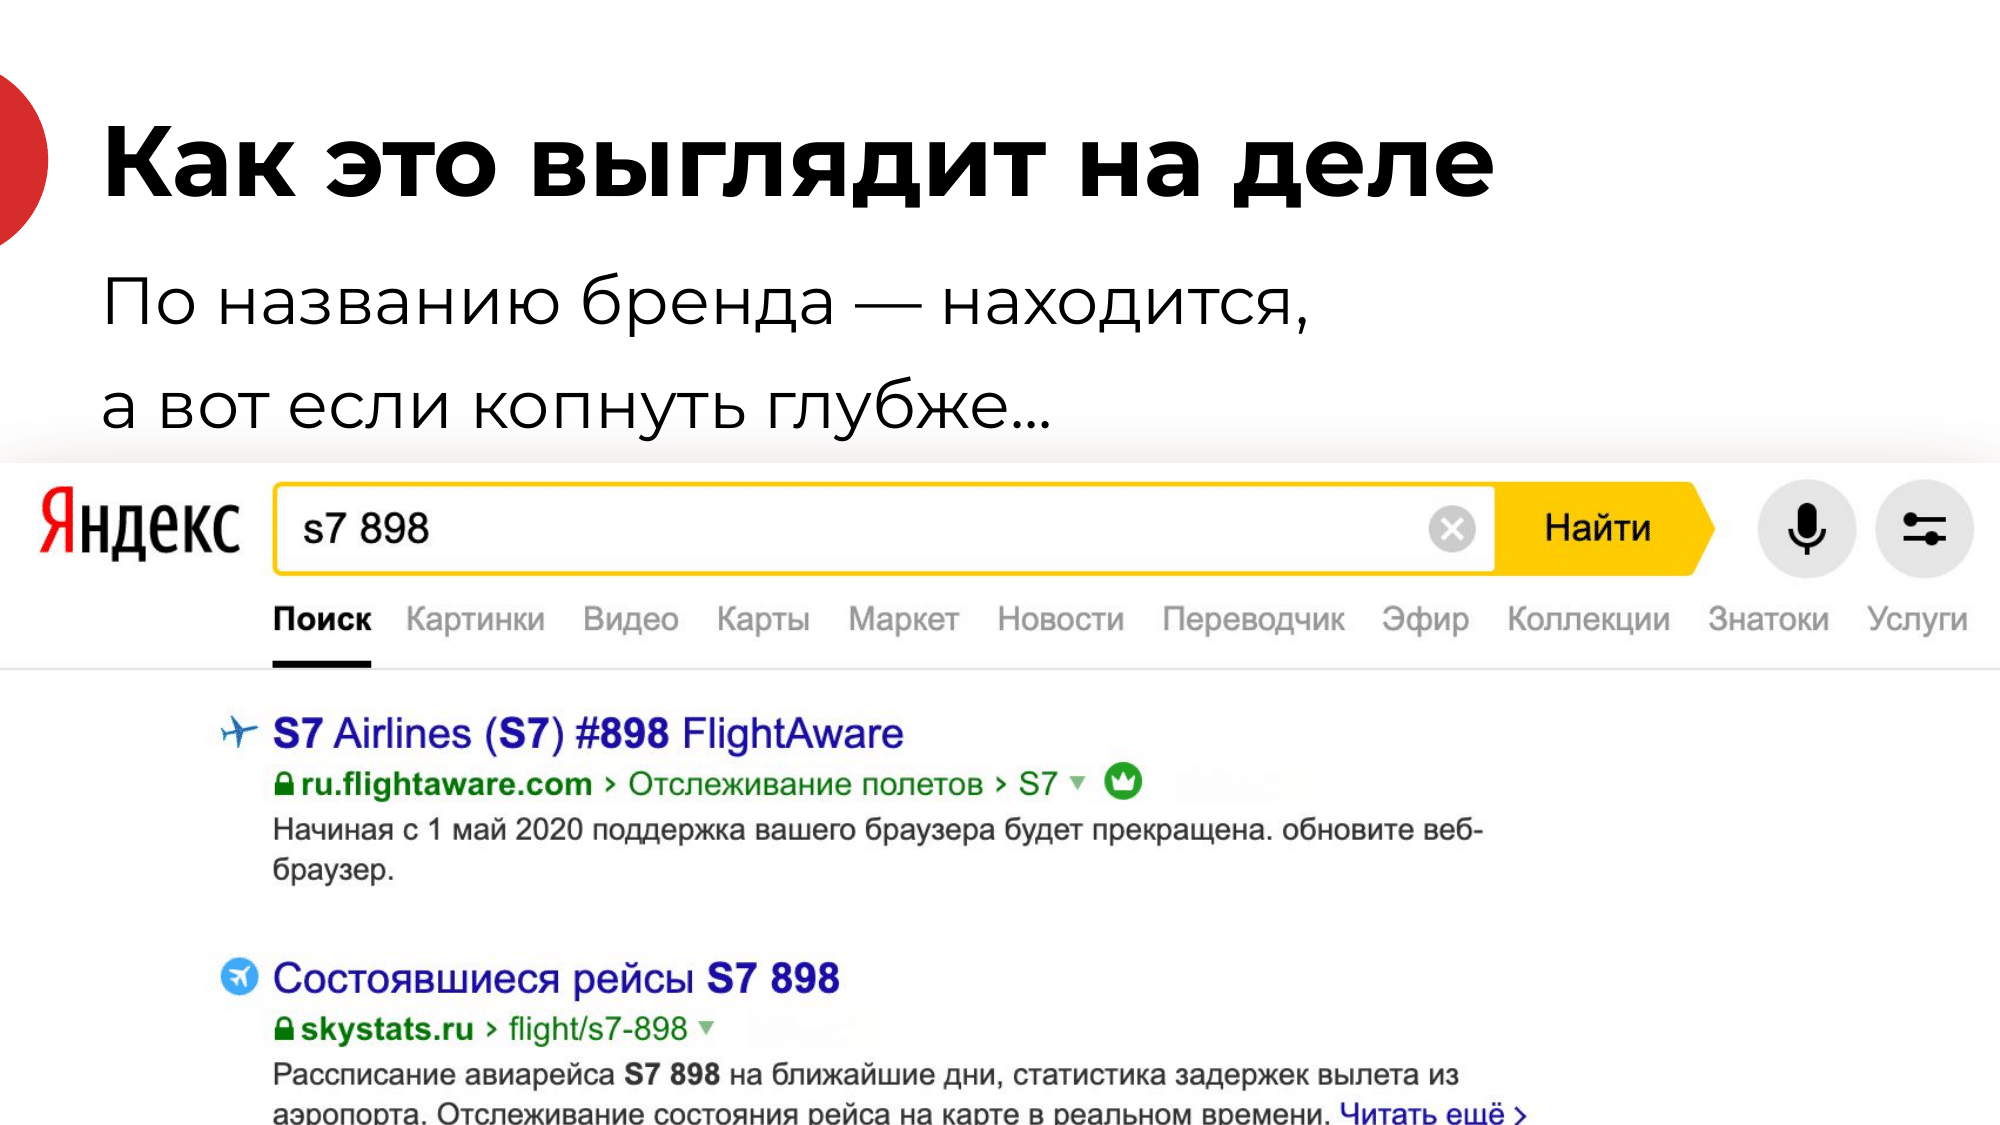Click the lock icon beside ru.flightaware.com

(284, 784)
